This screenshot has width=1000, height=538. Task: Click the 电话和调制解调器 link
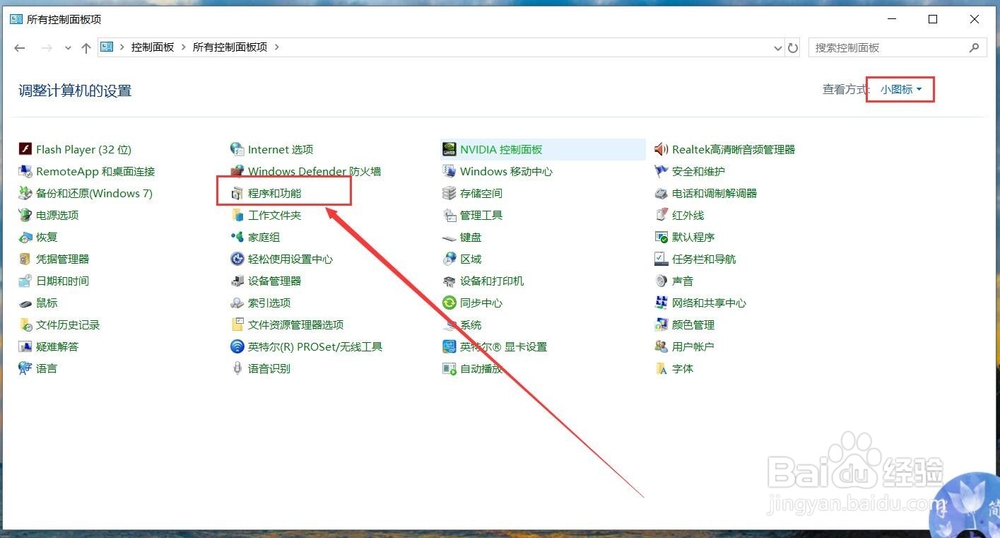pos(714,193)
